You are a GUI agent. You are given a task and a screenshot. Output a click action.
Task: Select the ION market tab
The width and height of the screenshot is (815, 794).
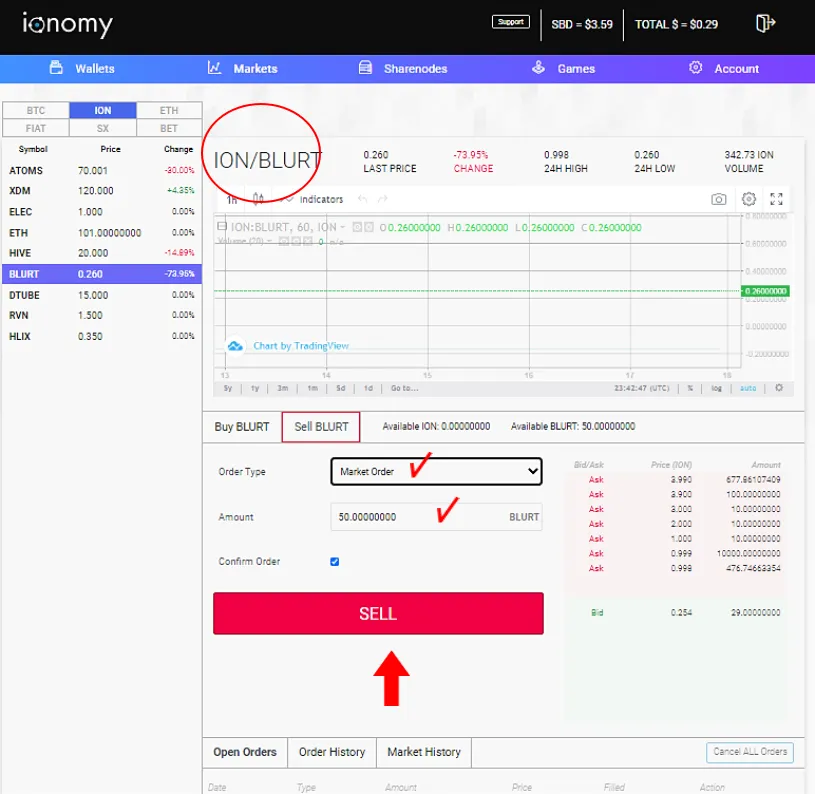tap(103, 110)
